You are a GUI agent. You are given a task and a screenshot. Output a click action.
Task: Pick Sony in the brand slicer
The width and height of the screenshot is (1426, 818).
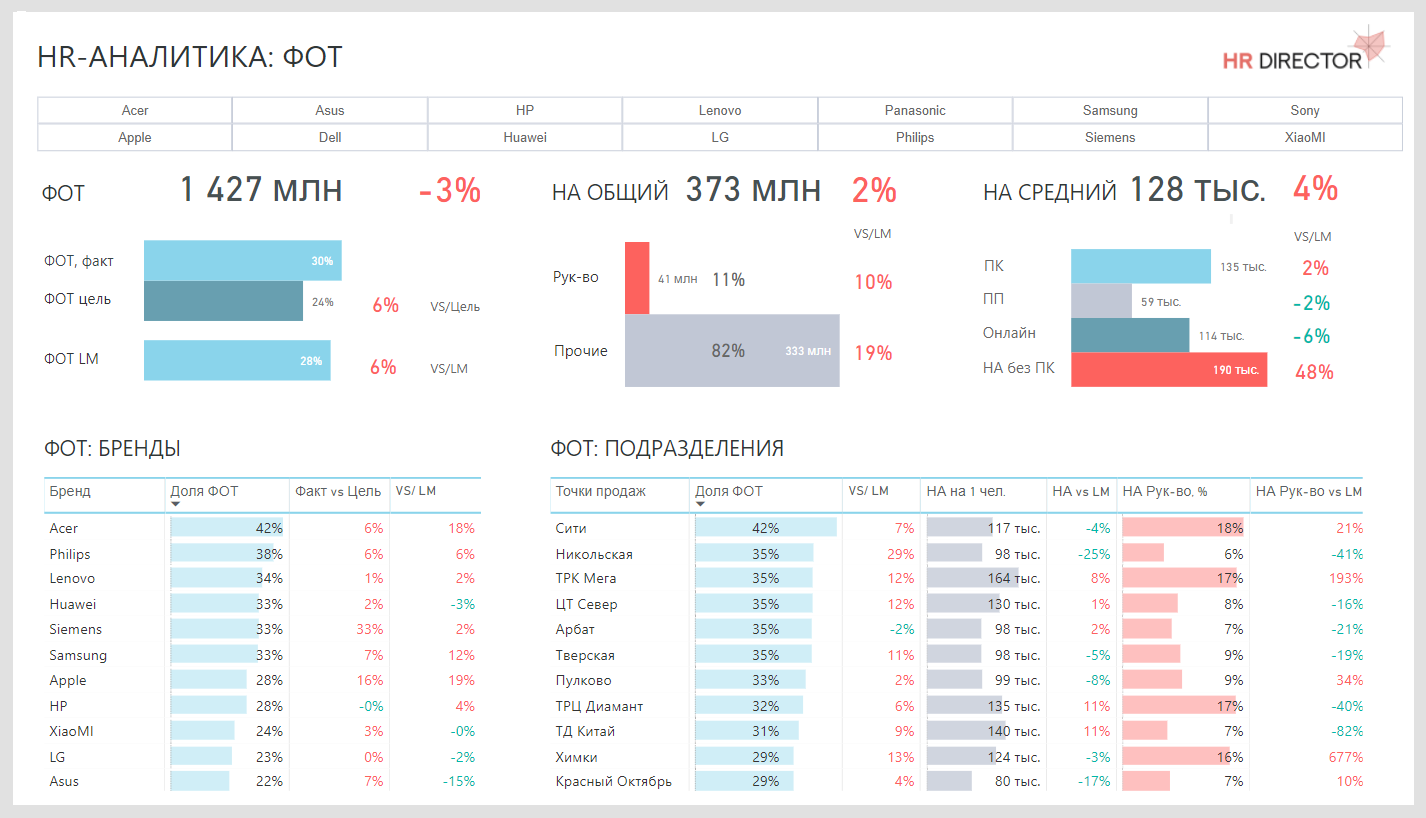1305,110
